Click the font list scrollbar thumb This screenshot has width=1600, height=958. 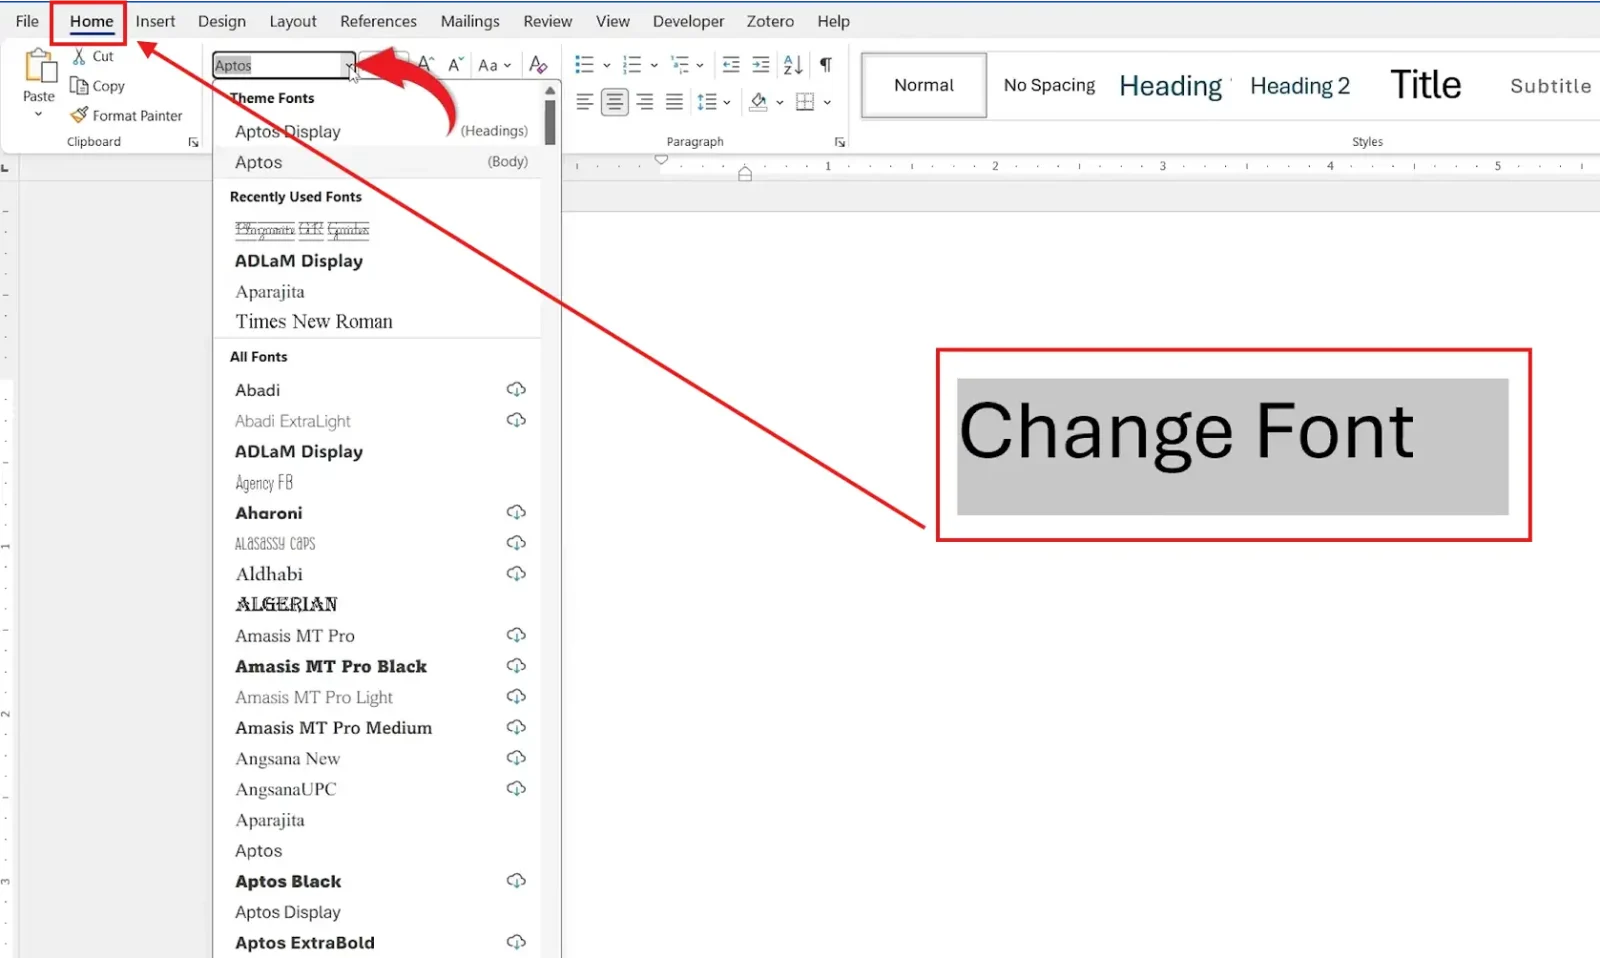point(550,122)
